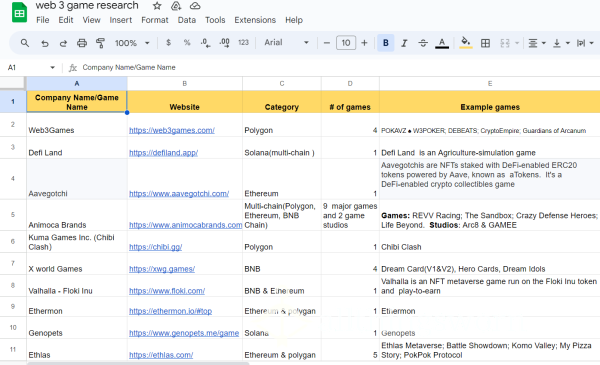Screen dimensions: 600x365
Task: Open the borders tool
Action: click(485, 43)
